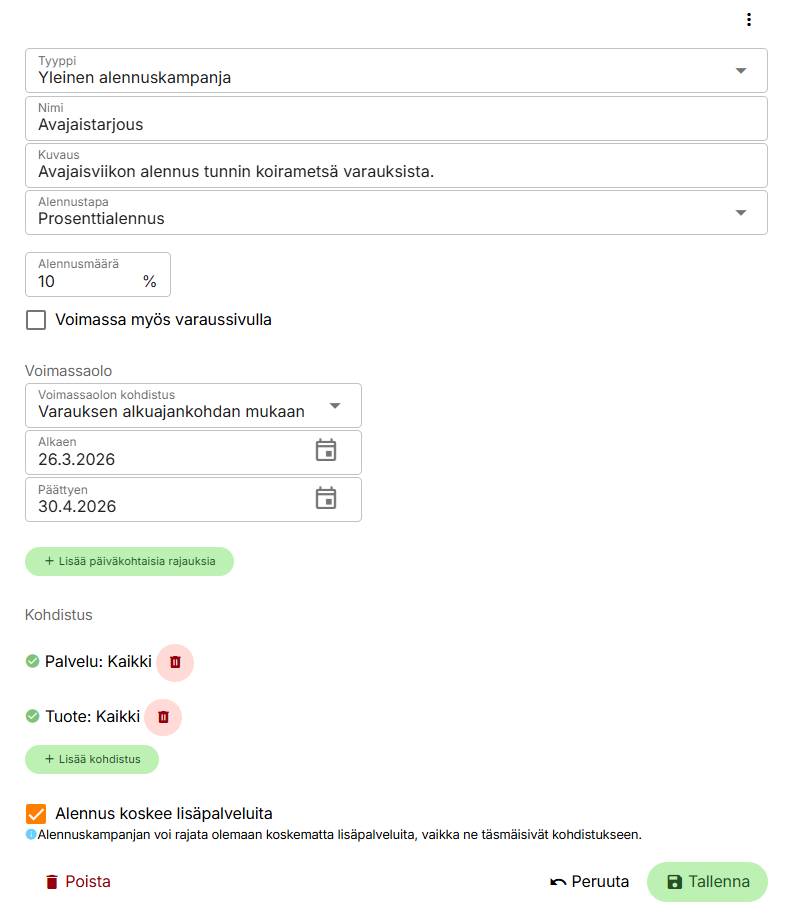Save the campaign with Tallenna

tap(707, 882)
